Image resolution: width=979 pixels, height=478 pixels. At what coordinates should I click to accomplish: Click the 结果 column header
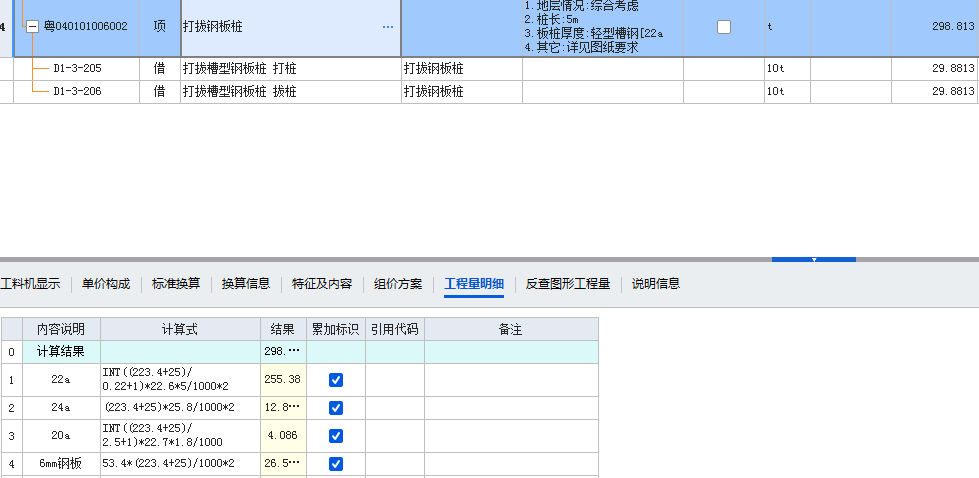pyautogui.click(x=283, y=329)
